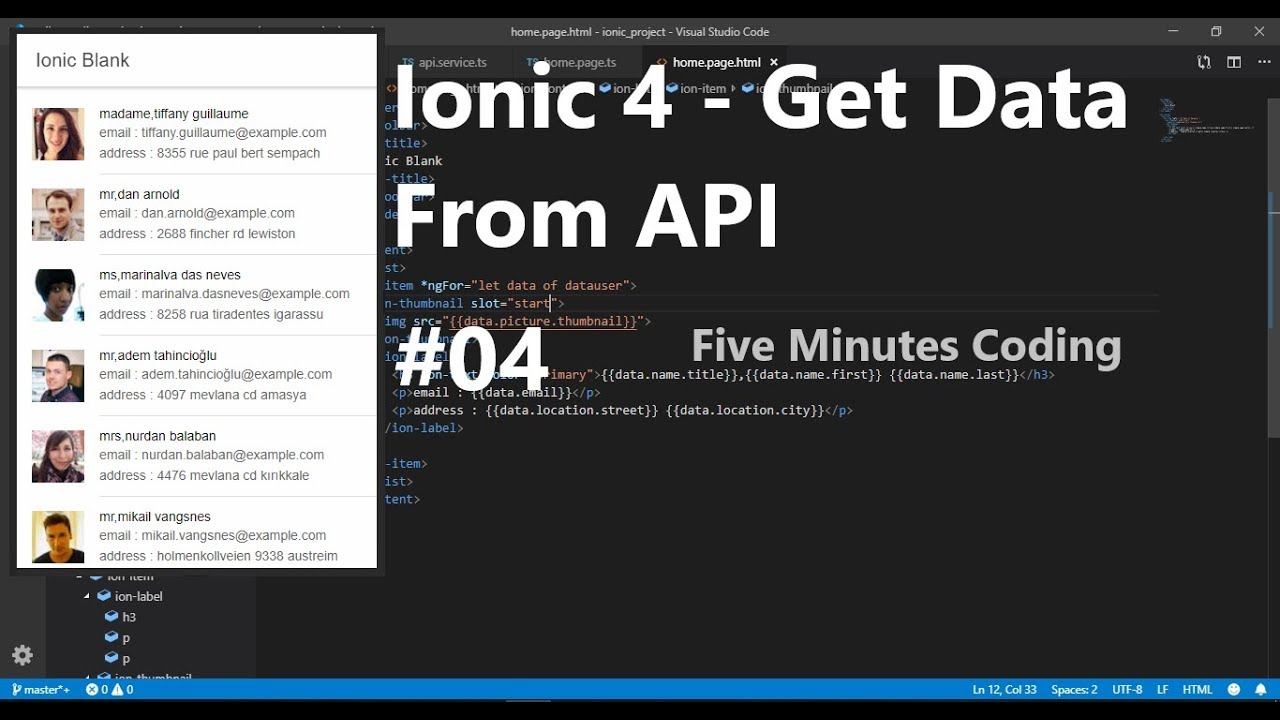Open the feedback smiley icon in status bar
This screenshot has height=720, width=1280.
click(x=1233, y=689)
